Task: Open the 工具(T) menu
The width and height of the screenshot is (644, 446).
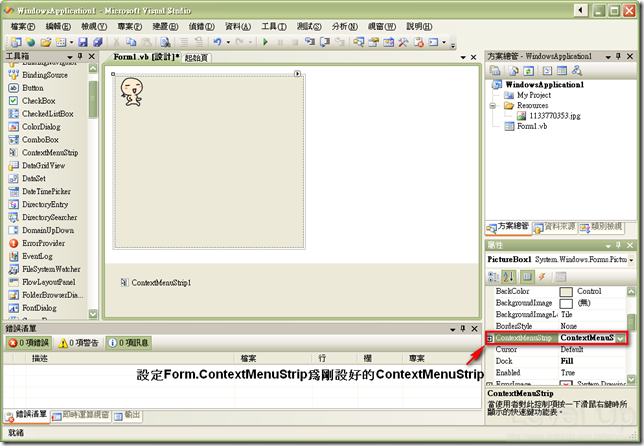Action: [274, 26]
